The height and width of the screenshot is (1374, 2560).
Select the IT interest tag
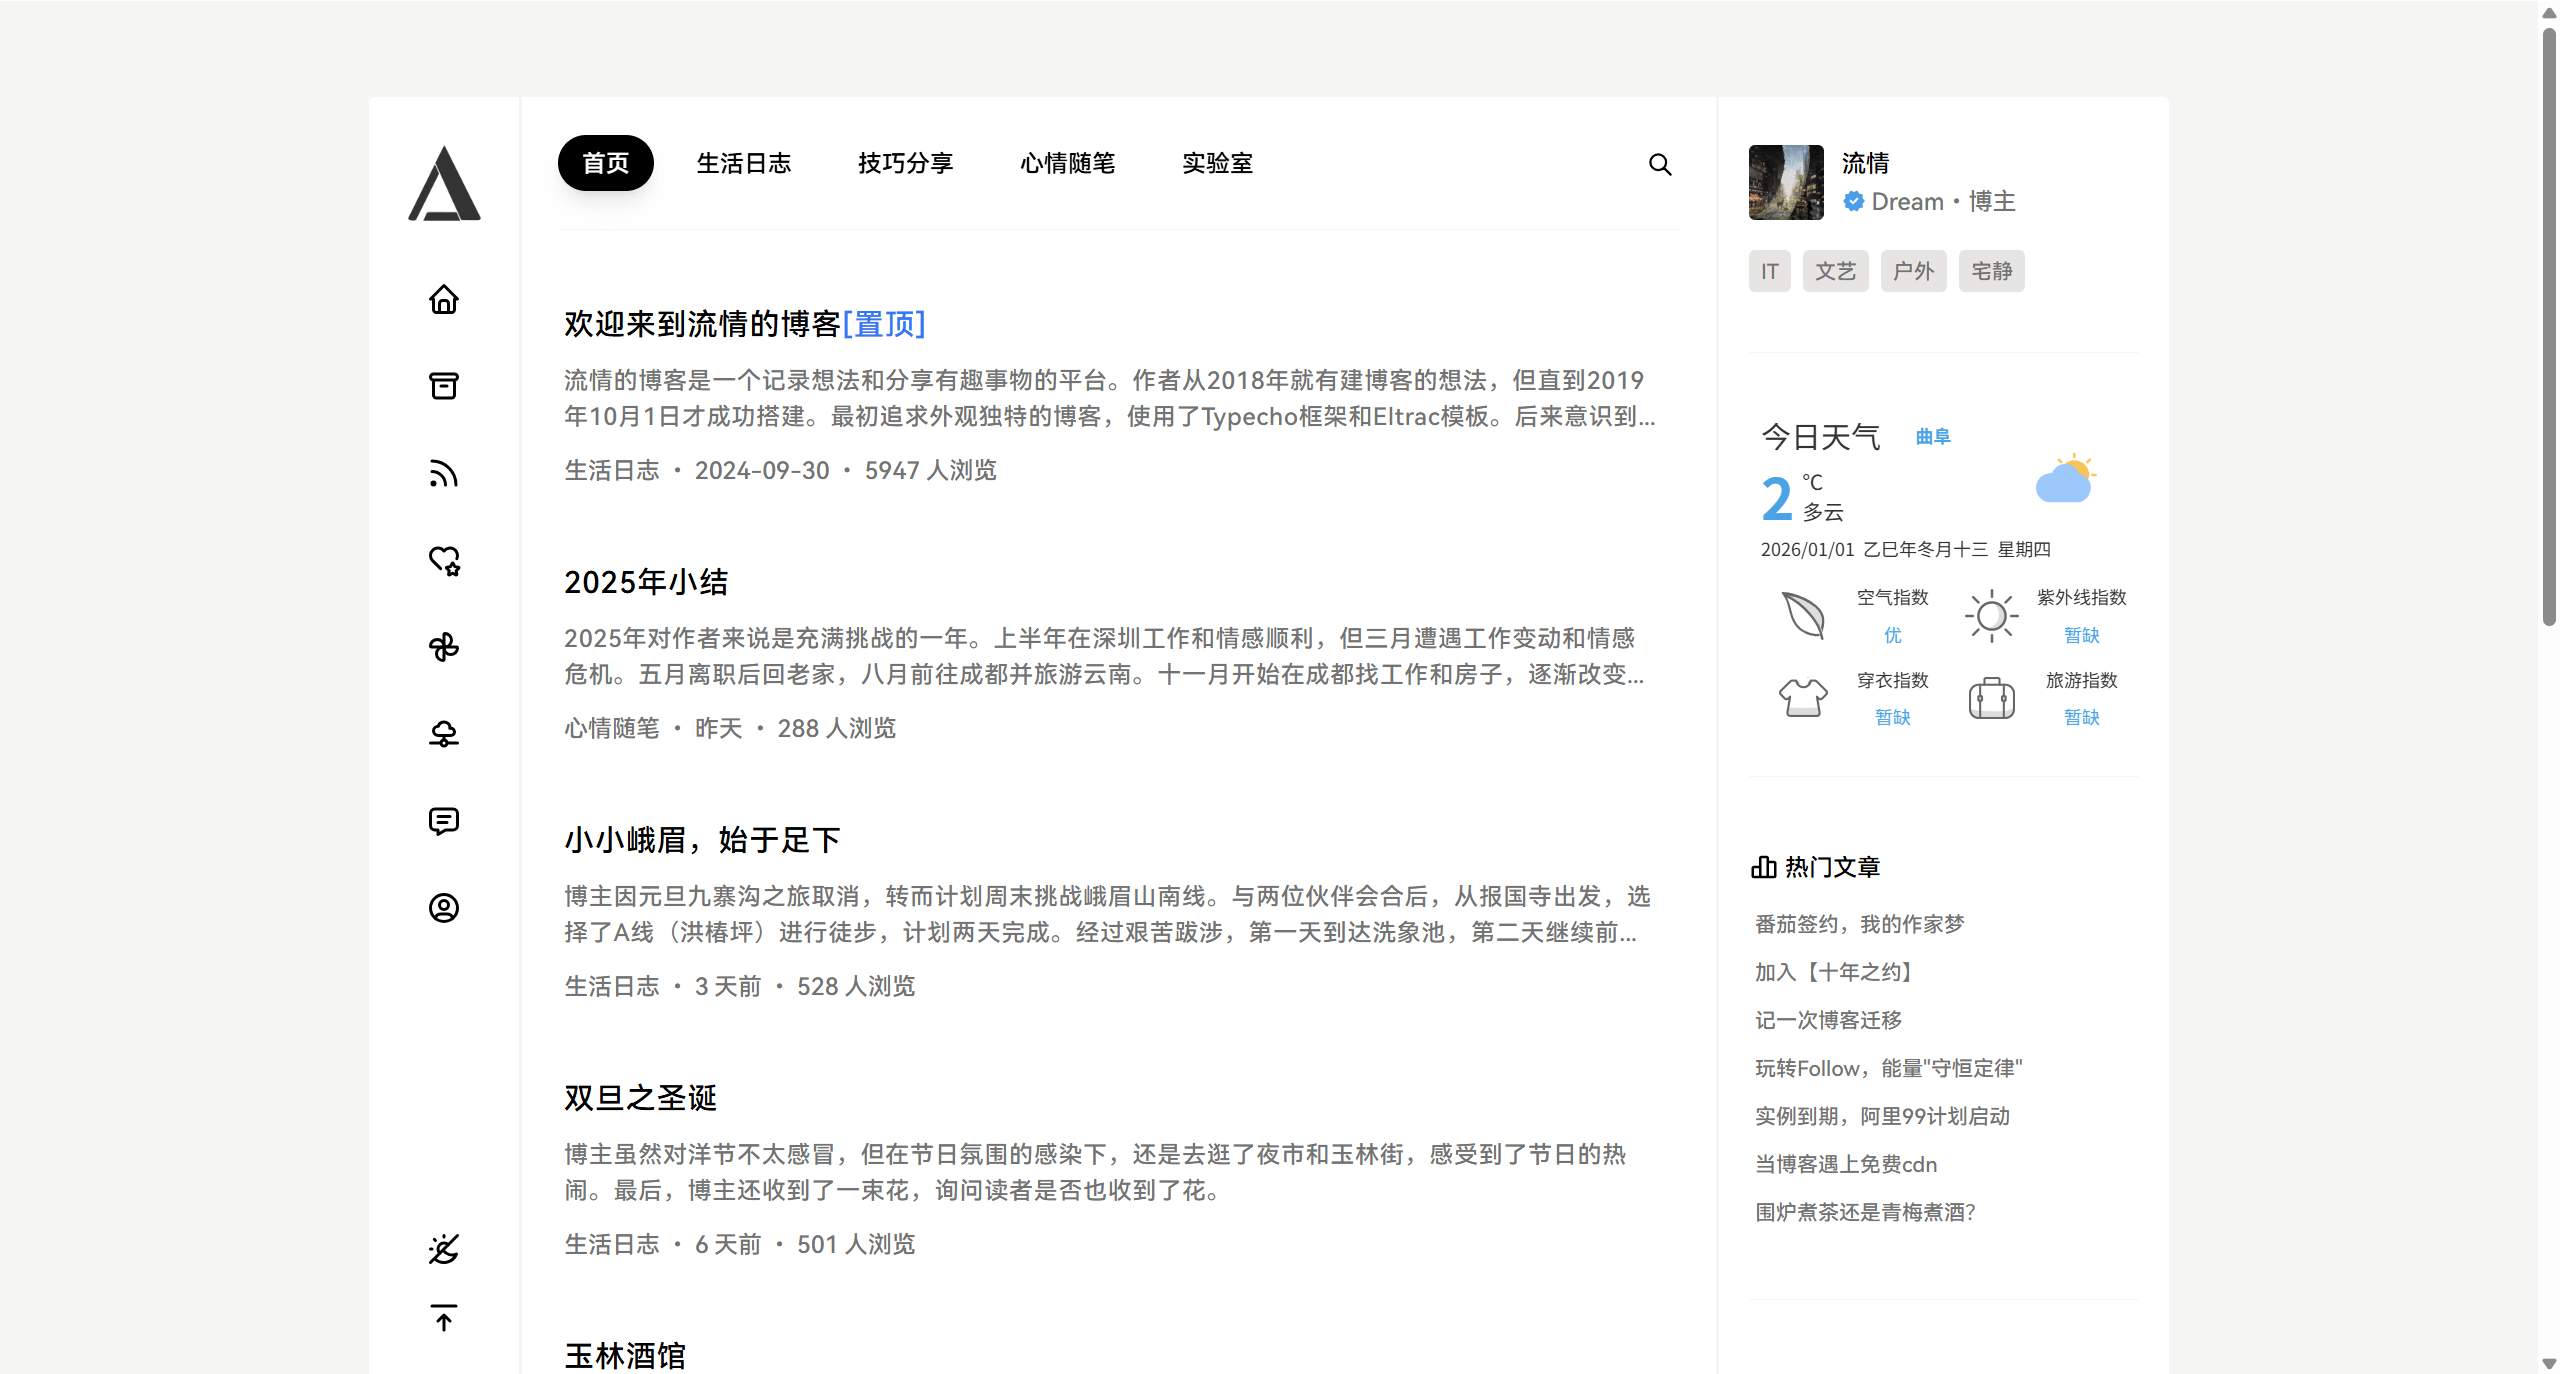(1768, 270)
